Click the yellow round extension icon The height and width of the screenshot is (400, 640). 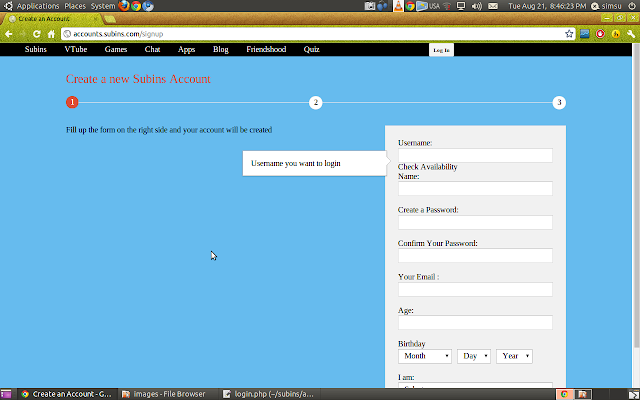616,34
